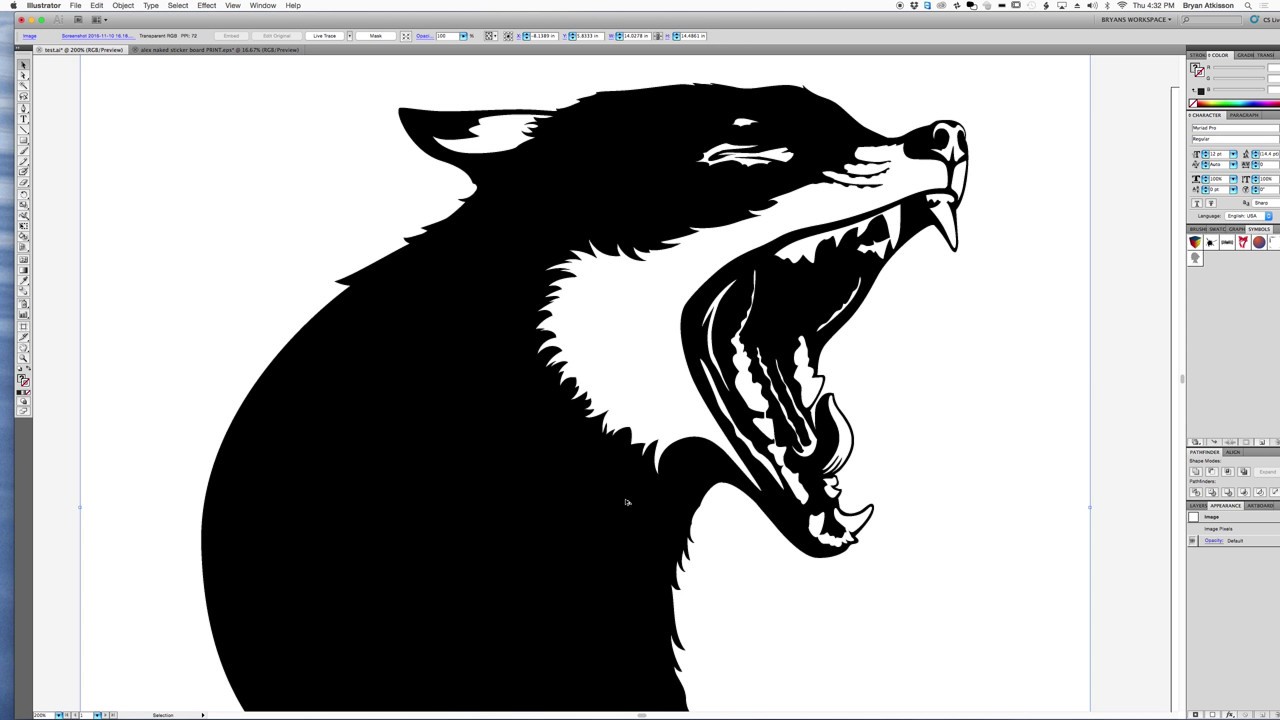Click first shape mode Unite icon
The image size is (1280, 720).
tap(1196, 472)
